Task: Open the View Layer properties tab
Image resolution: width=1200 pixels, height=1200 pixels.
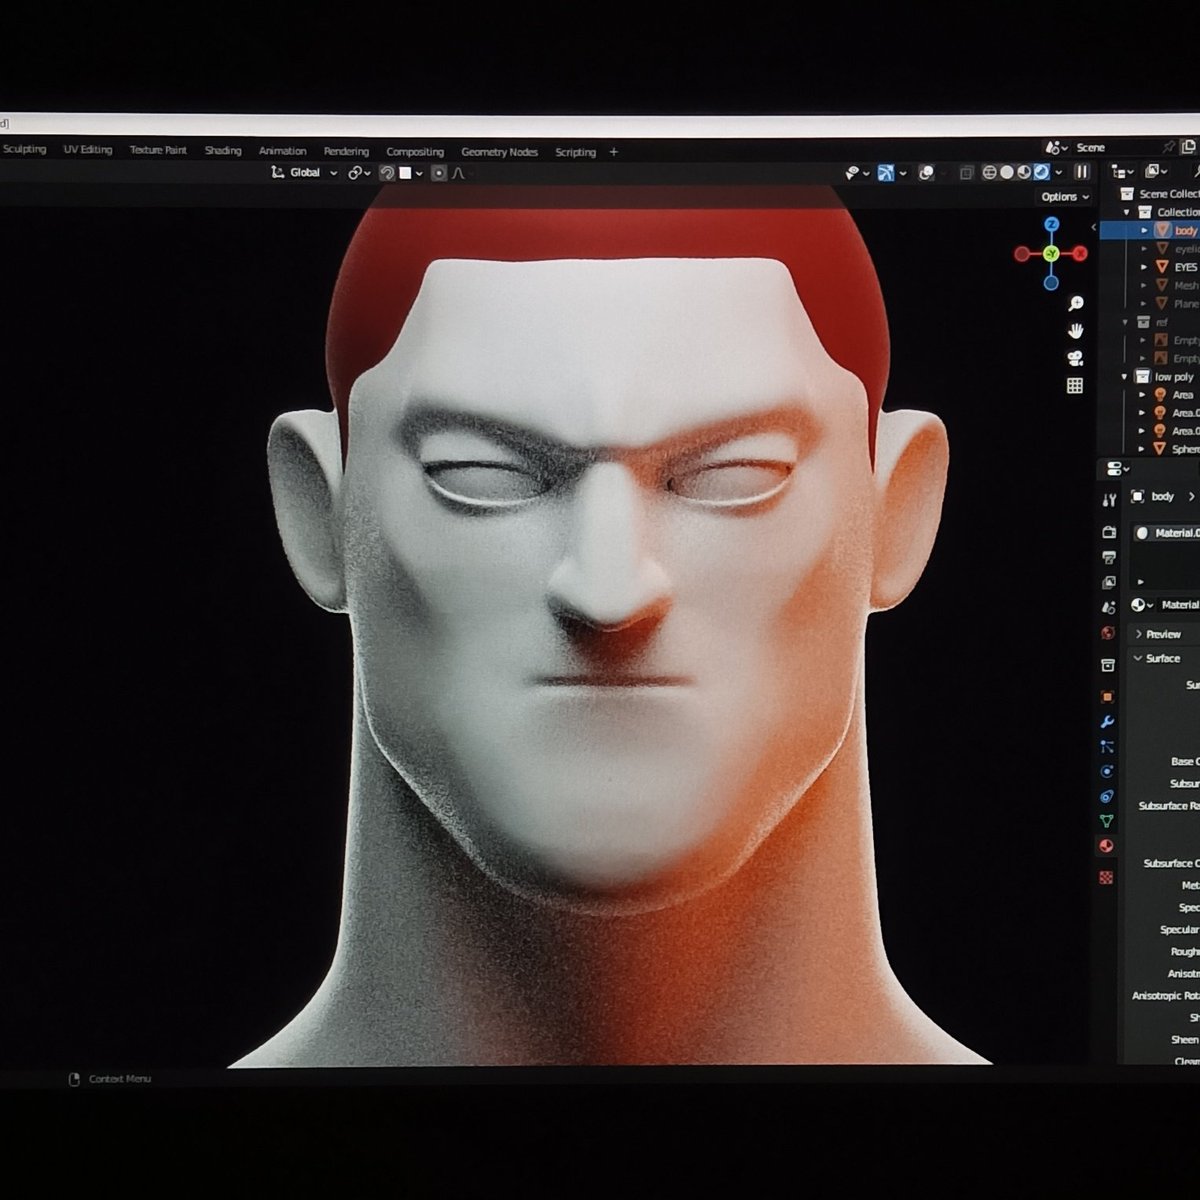Action: coord(1109,583)
